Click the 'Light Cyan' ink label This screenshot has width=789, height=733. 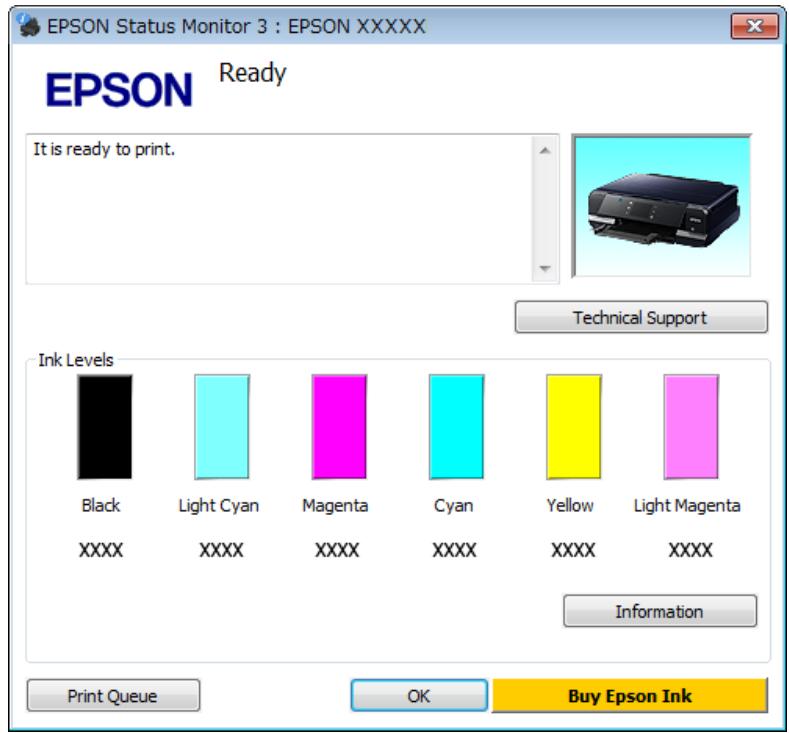click(219, 506)
